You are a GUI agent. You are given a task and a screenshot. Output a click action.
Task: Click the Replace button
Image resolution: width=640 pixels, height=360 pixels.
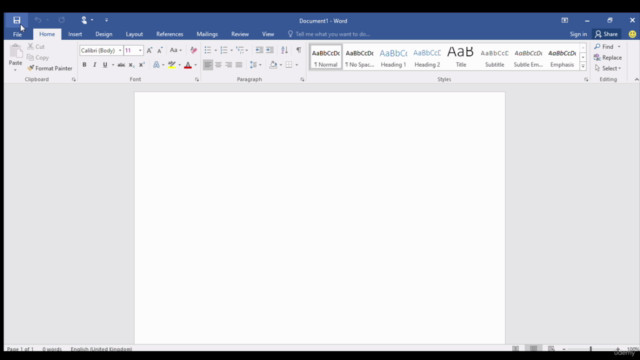(608, 58)
